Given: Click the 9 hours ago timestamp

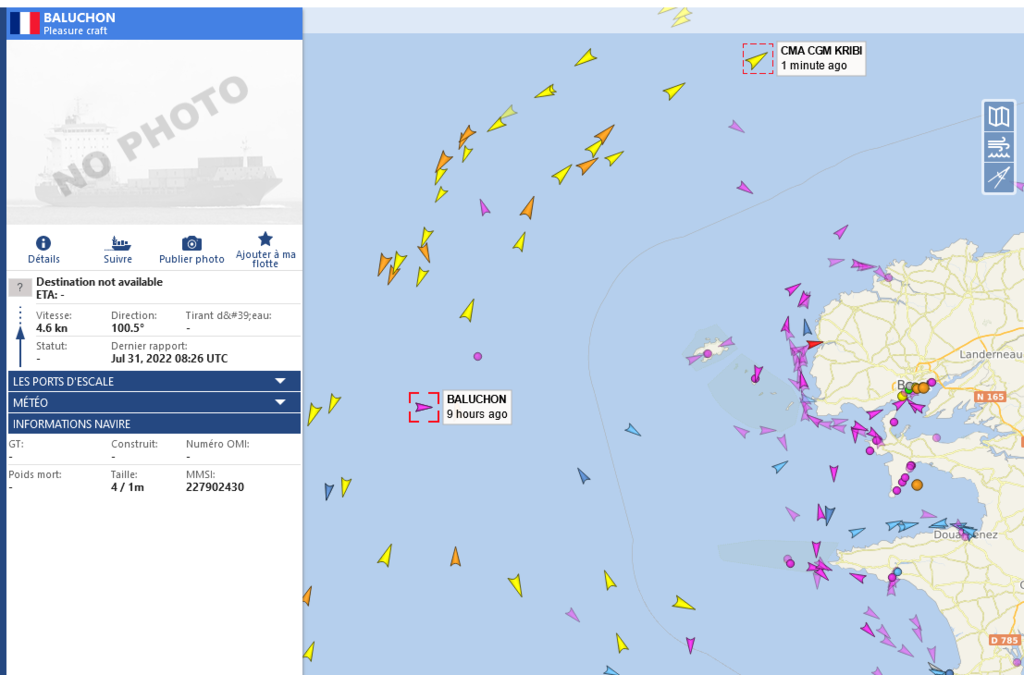Looking at the screenshot, I should click(x=477, y=414).
